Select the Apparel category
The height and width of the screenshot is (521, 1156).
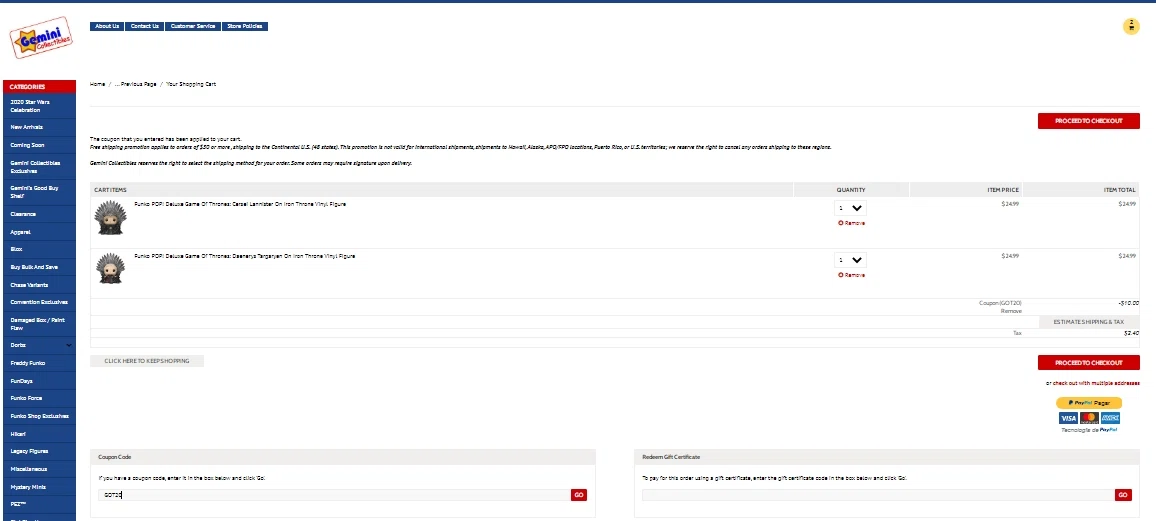pos(39,232)
